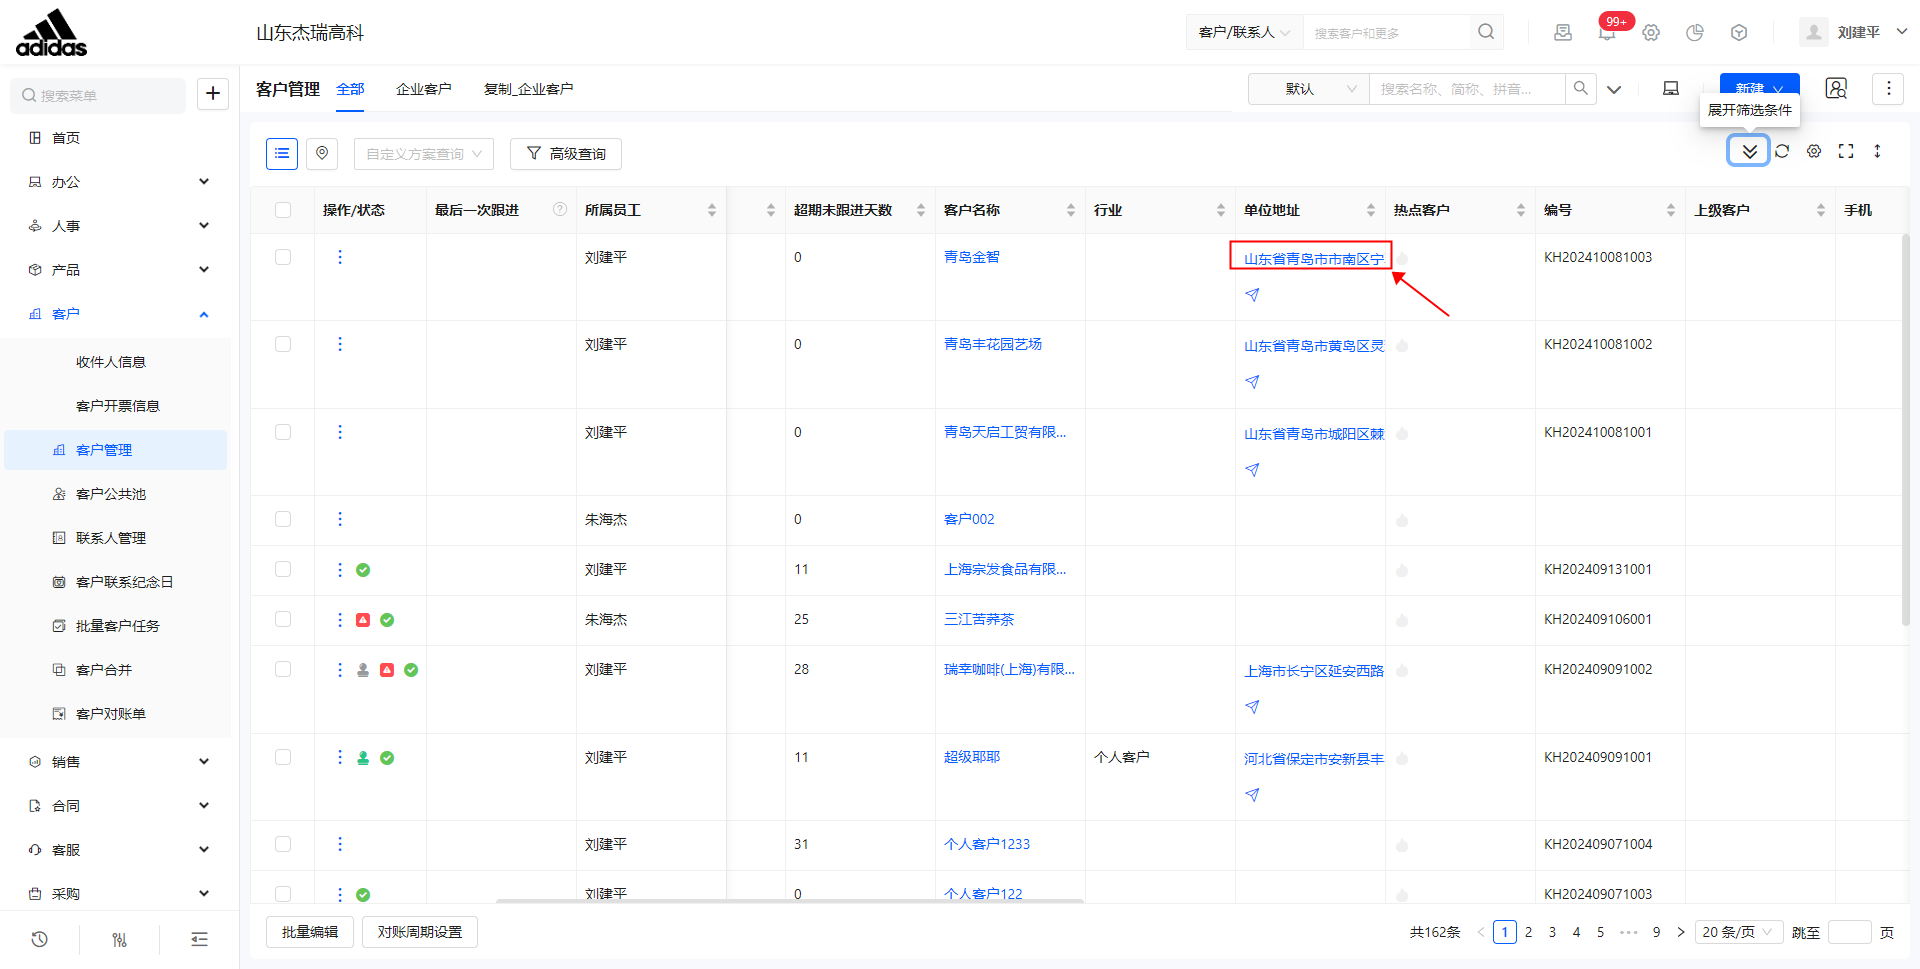
Task: Click the plus button beside menu search
Action: pos(213,94)
